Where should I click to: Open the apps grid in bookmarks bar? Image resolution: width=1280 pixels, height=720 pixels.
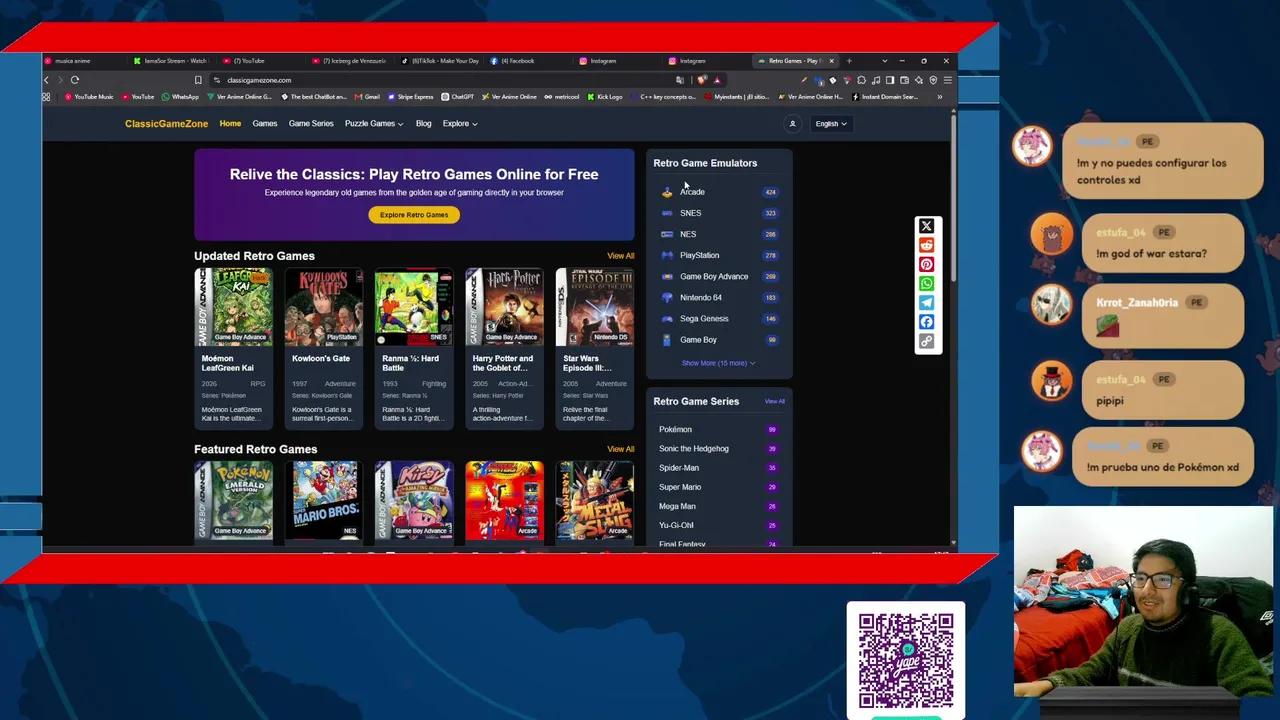tap(46, 97)
